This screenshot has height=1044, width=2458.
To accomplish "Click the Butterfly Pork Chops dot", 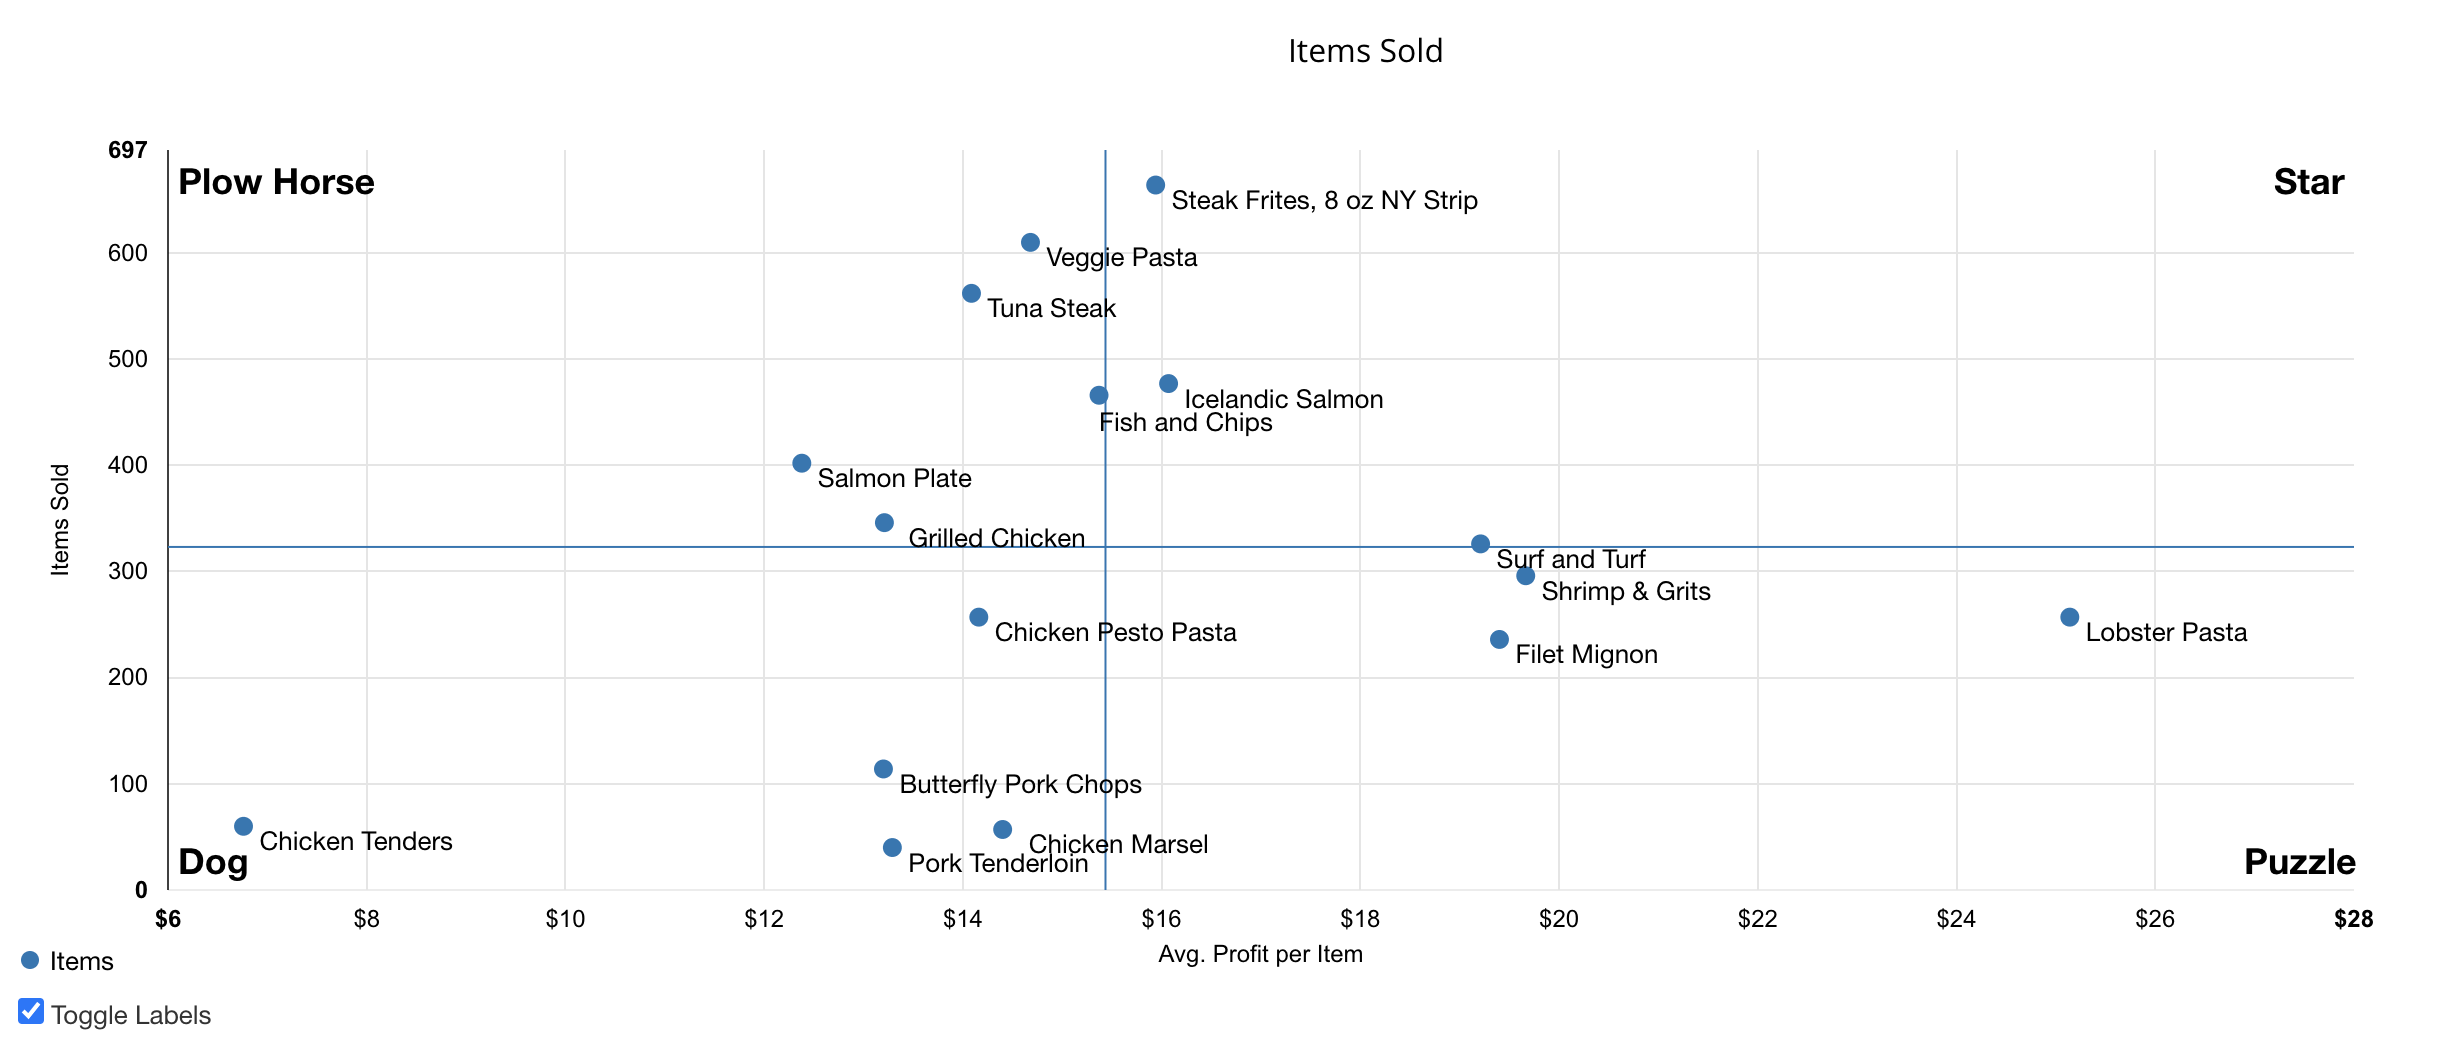I will pyautogui.click(x=883, y=769).
